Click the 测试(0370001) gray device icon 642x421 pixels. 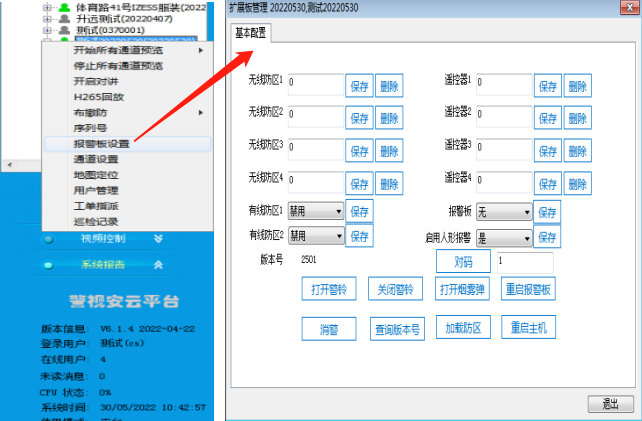(x=65, y=31)
